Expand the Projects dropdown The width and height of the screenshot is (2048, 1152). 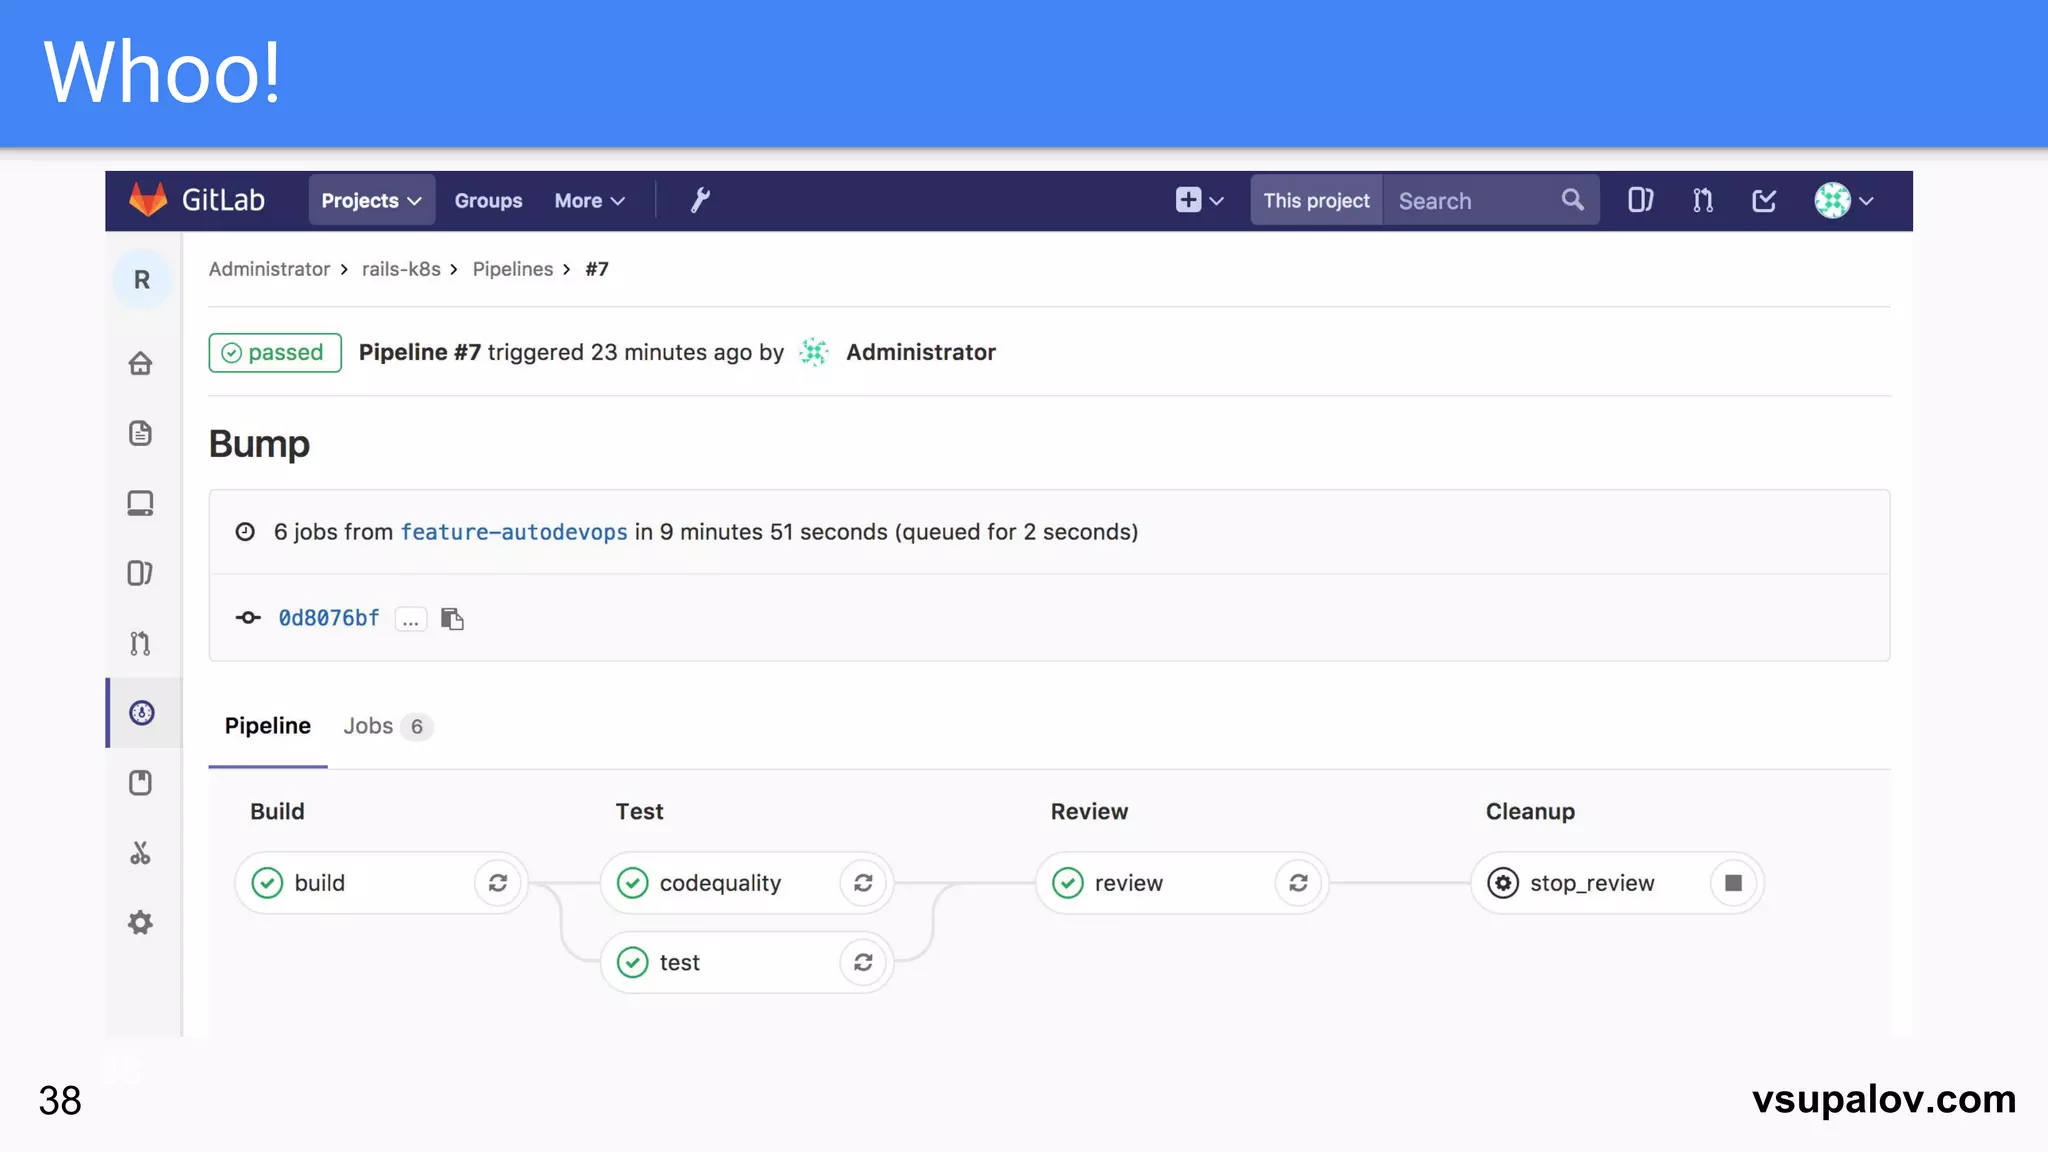point(371,201)
